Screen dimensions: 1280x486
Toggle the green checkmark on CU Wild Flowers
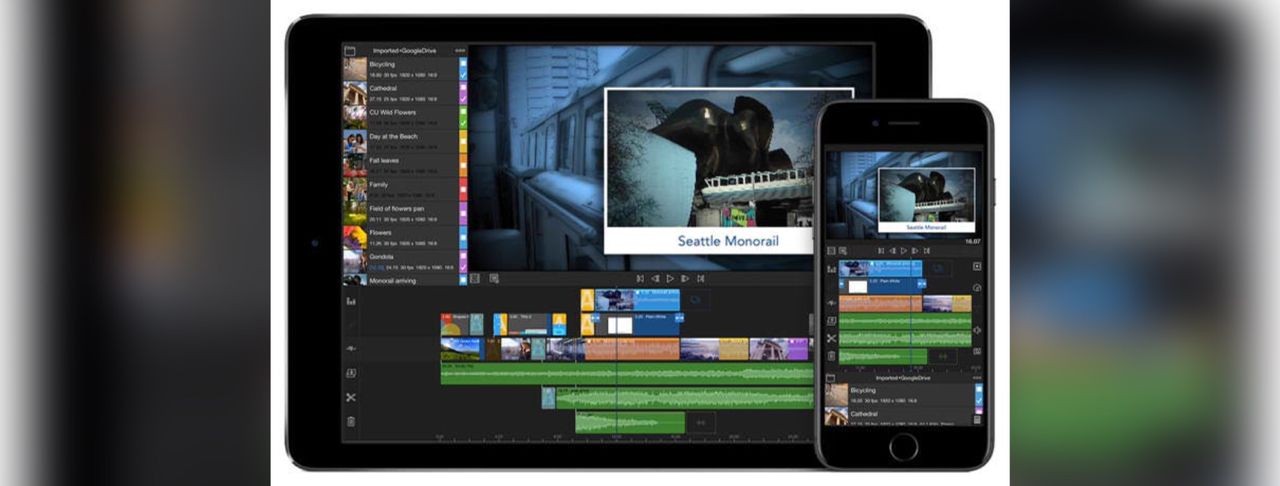click(463, 122)
